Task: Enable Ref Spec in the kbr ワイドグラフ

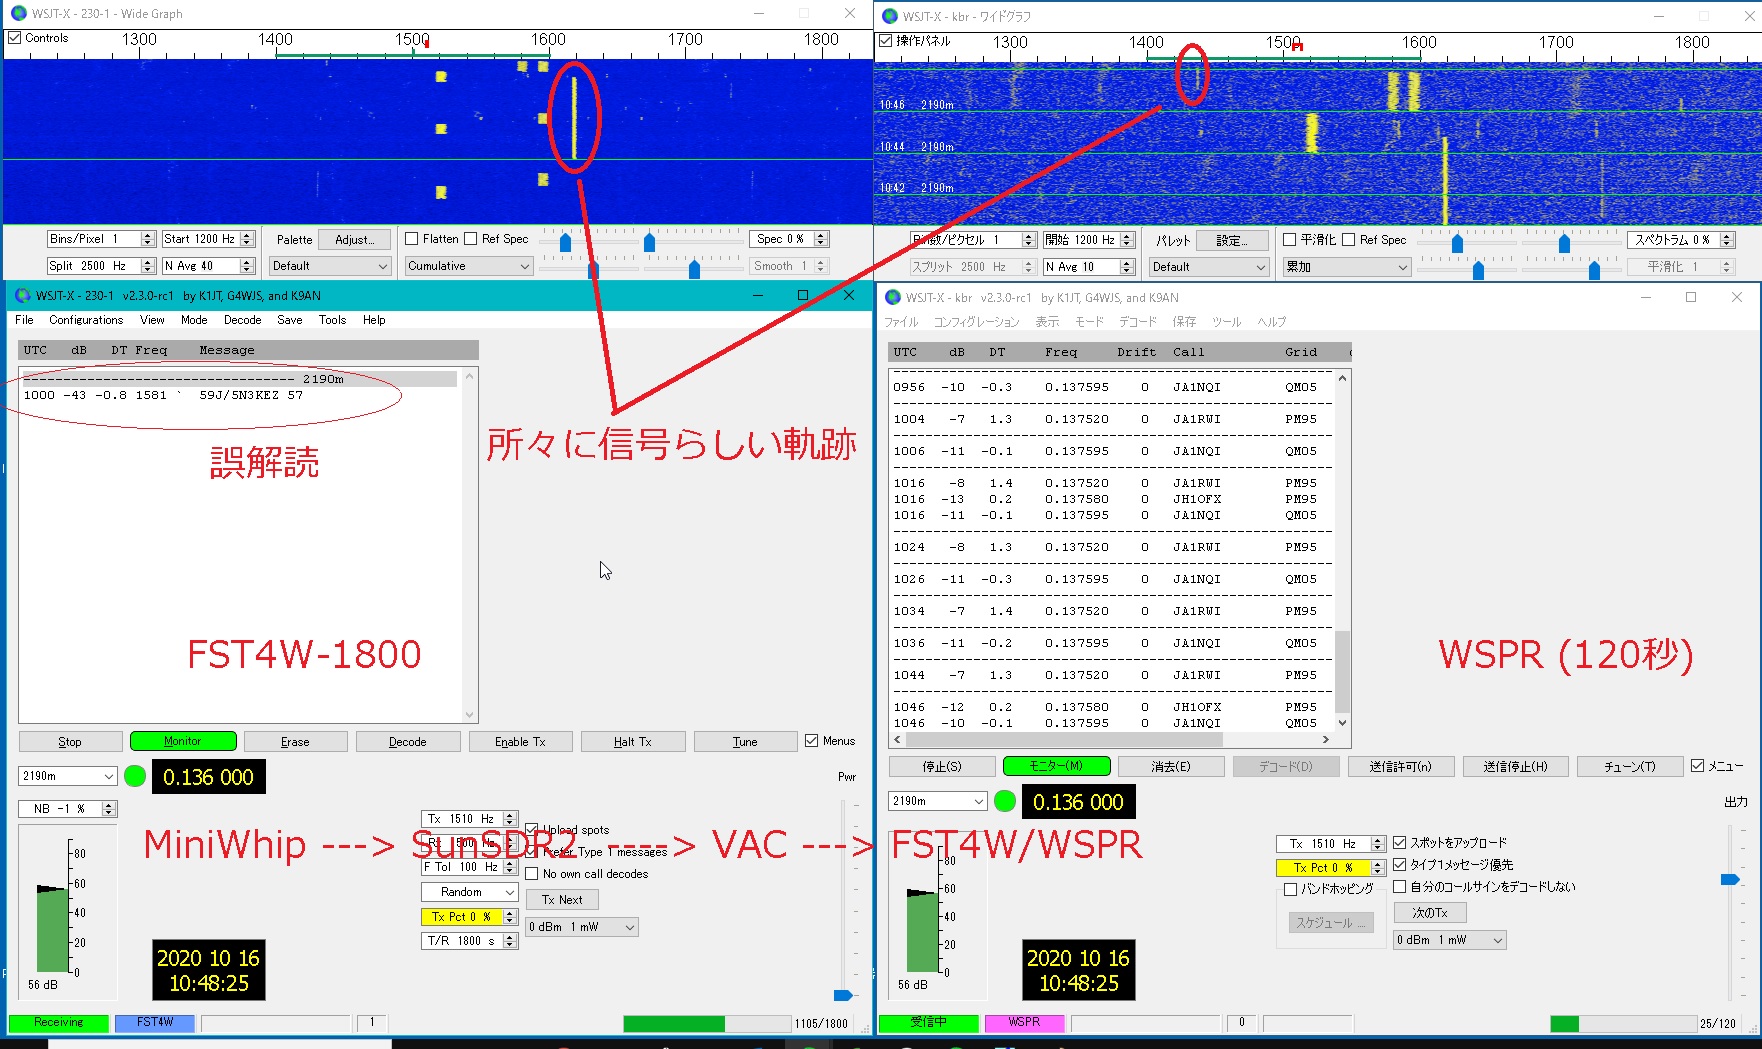Action: coord(1349,240)
